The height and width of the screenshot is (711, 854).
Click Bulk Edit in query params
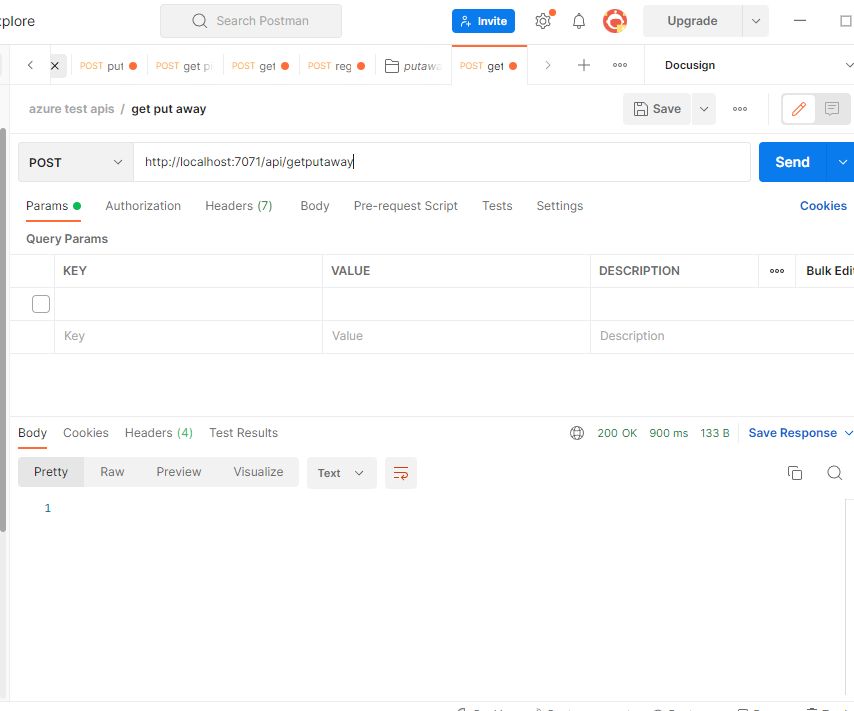point(829,271)
